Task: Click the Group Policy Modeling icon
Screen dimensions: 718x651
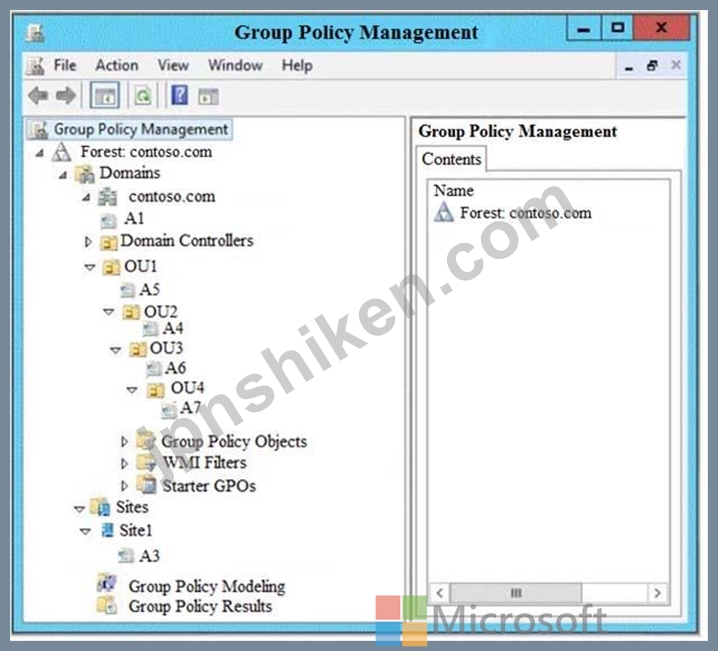Action: click(106, 583)
